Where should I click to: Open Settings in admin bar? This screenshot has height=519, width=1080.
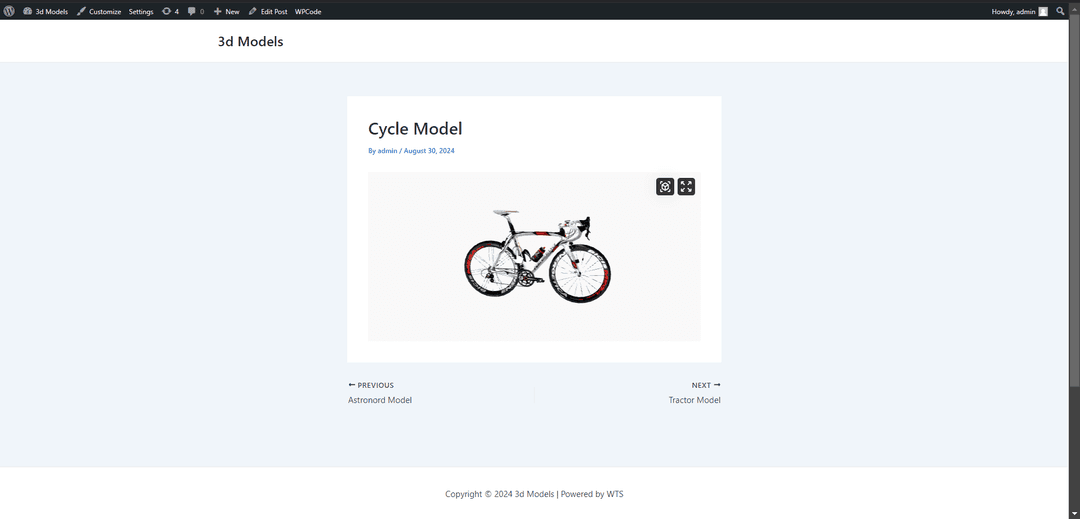pyautogui.click(x=141, y=12)
